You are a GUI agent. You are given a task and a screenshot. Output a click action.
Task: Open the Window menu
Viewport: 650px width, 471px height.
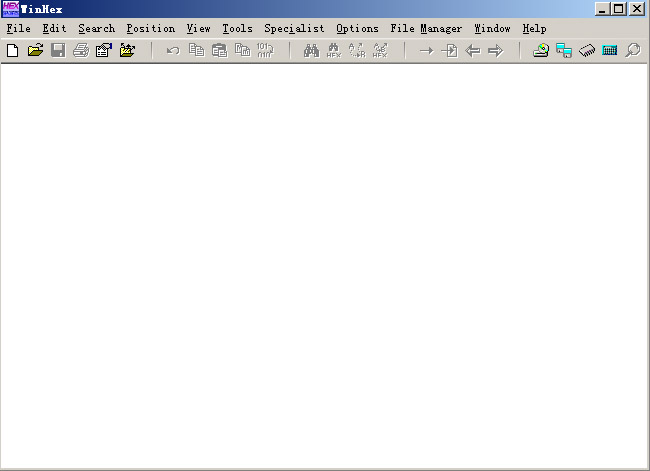[492, 29]
